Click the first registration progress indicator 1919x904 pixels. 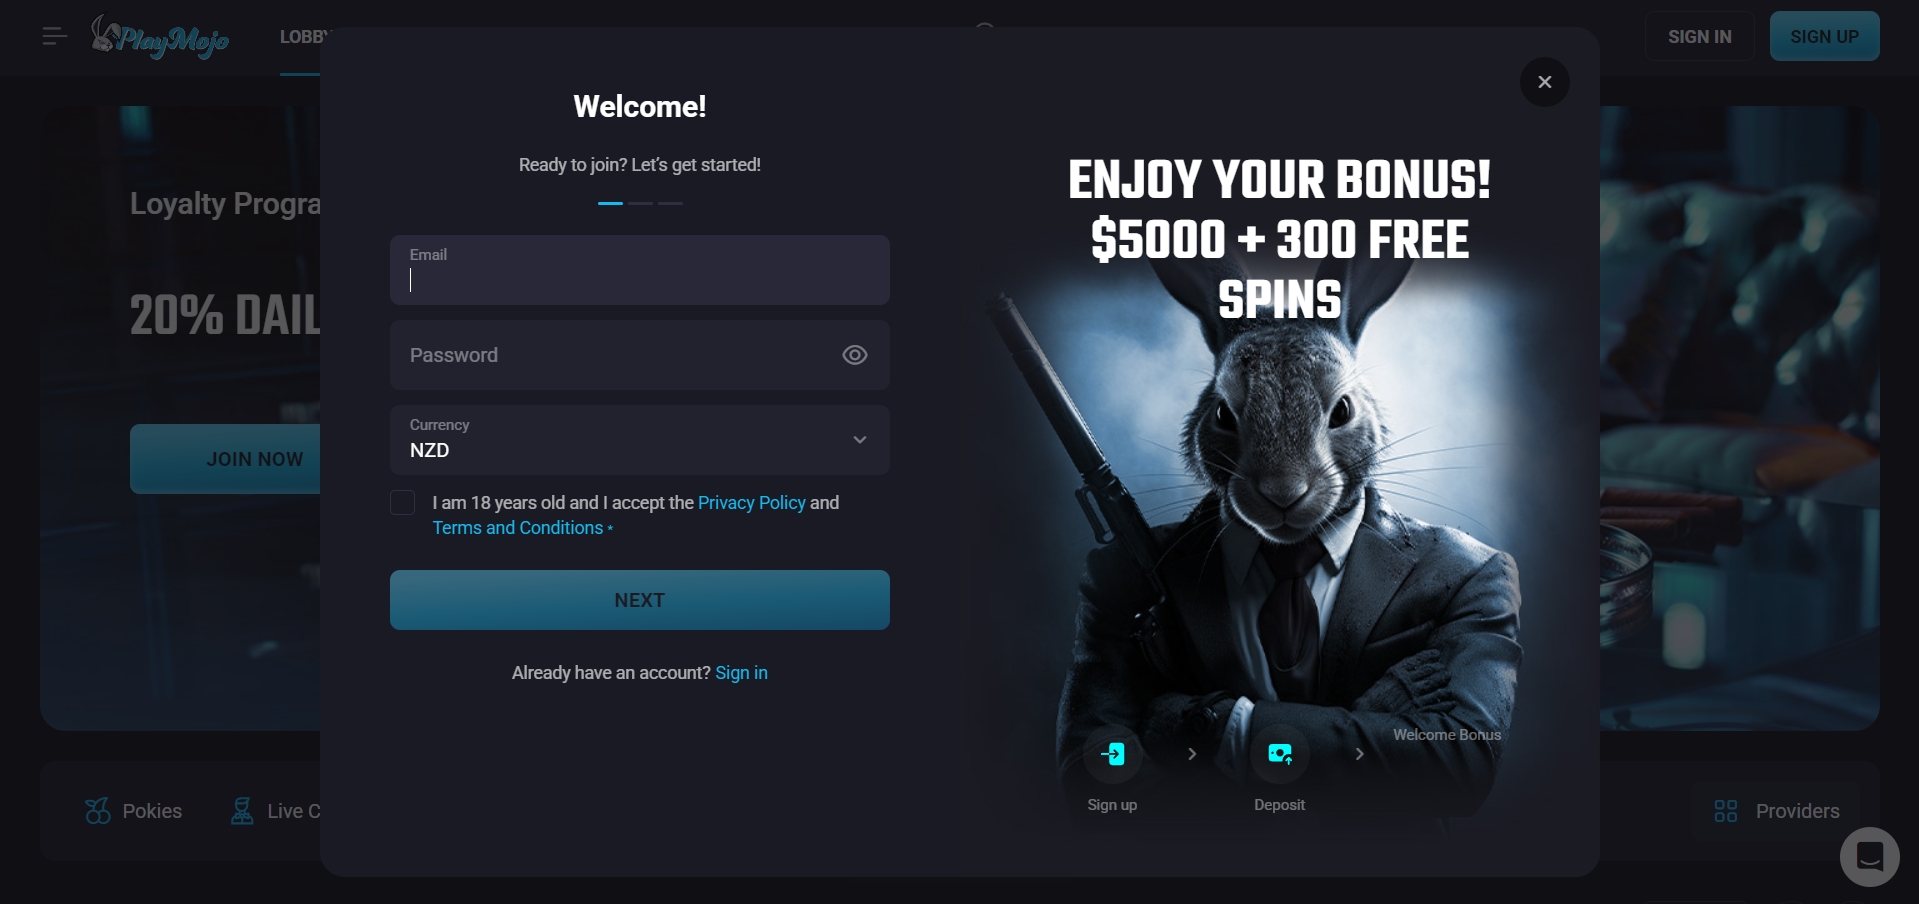point(610,203)
